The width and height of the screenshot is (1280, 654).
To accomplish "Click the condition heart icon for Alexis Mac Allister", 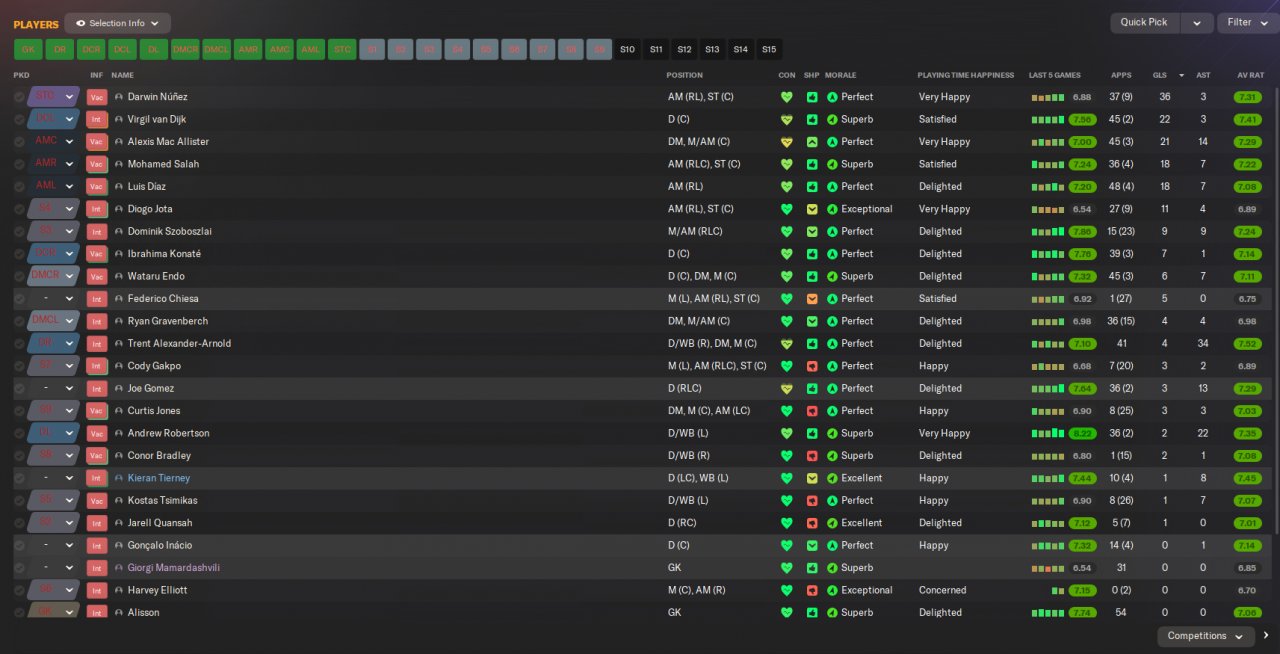I will [787, 142].
